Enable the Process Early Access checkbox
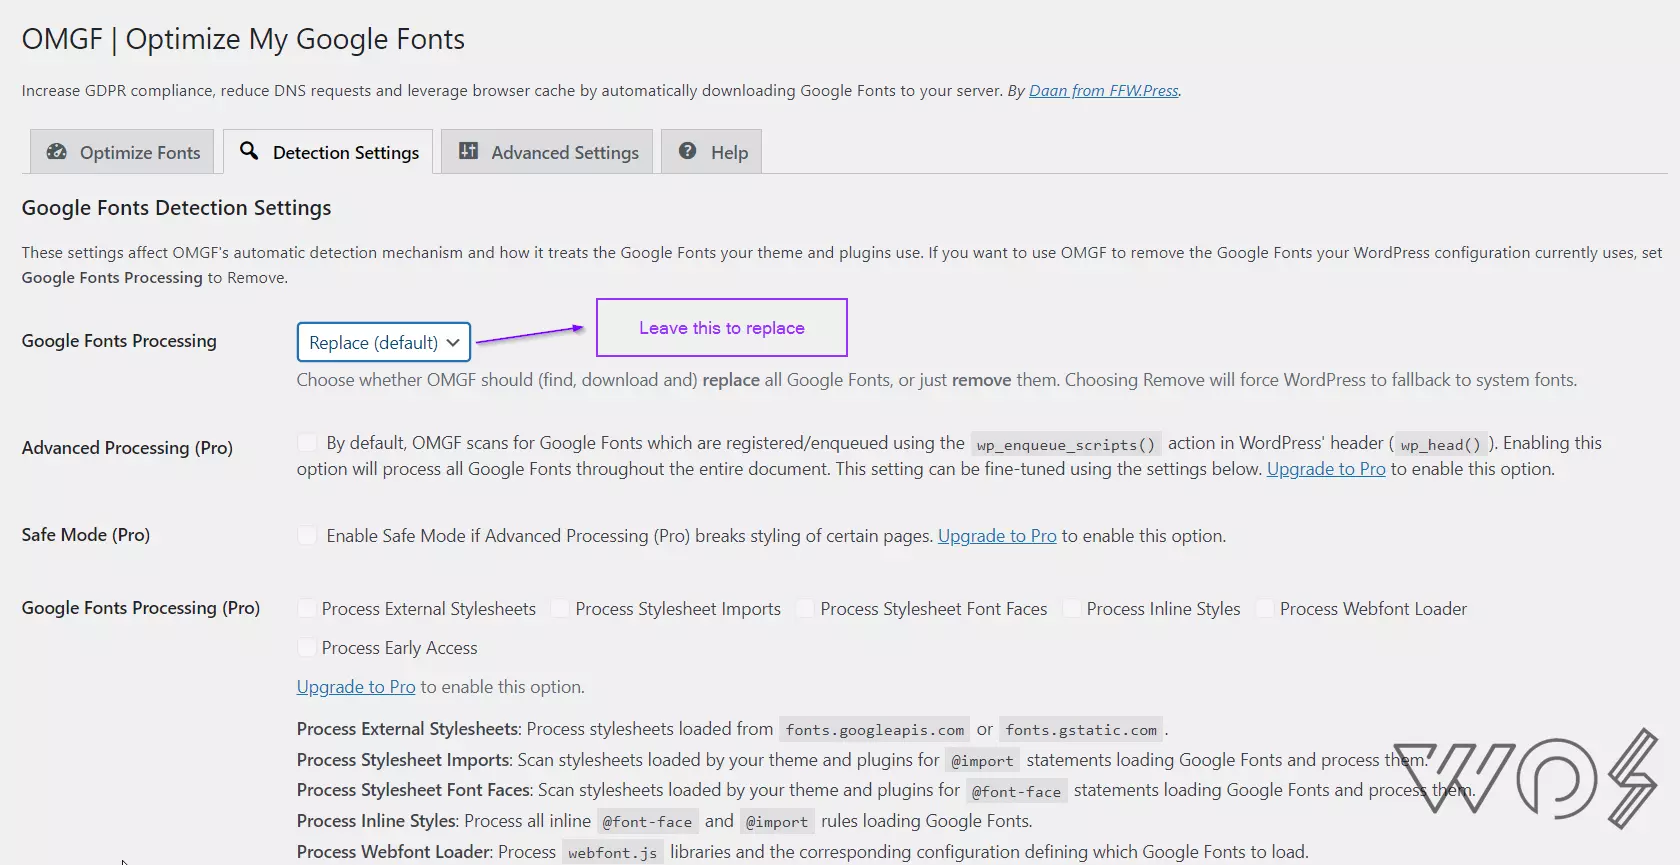Image resolution: width=1680 pixels, height=865 pixels. 307,648
